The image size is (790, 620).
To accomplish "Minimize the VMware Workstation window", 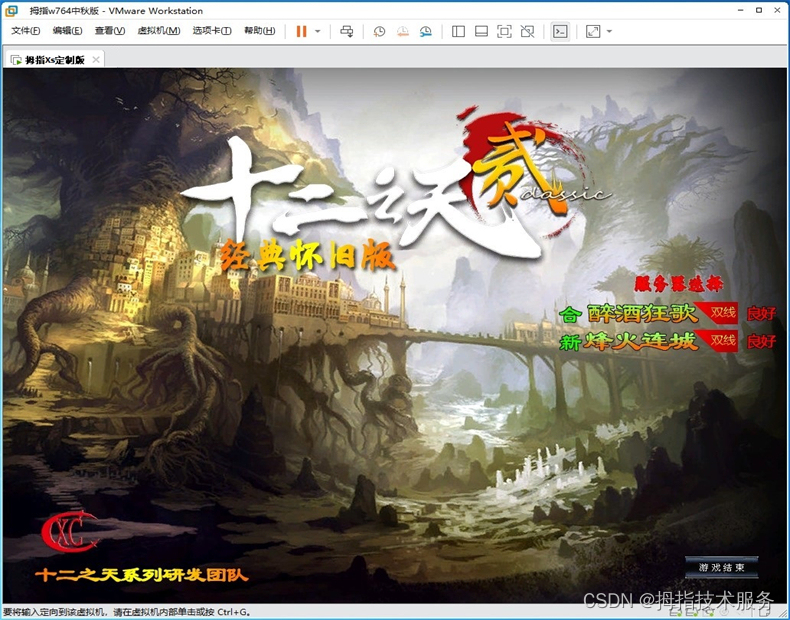I will (741, 10).
